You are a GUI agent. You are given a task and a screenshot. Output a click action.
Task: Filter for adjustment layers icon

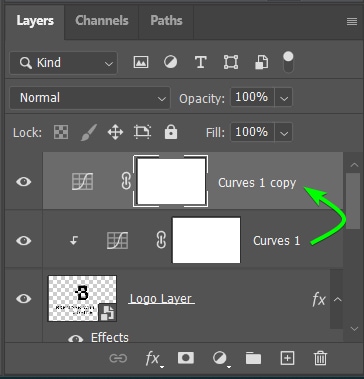171,62
